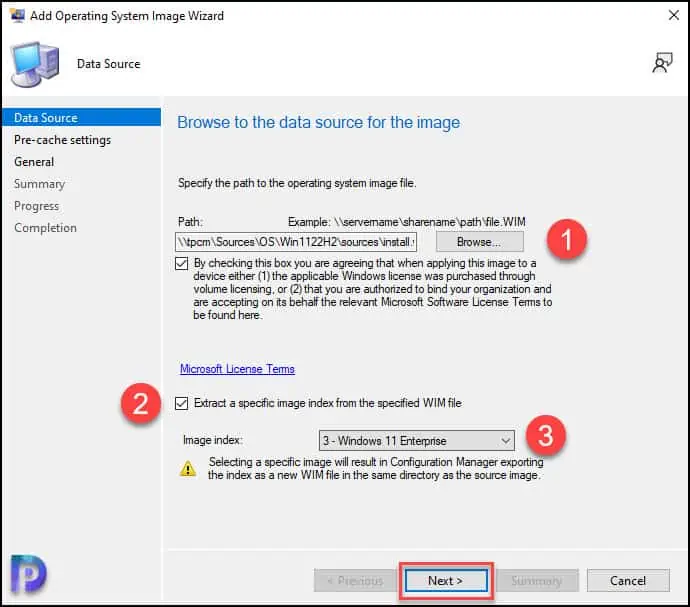Click the feedback person icon at top right
Screen dimensions: 690x607
(662, 63)
